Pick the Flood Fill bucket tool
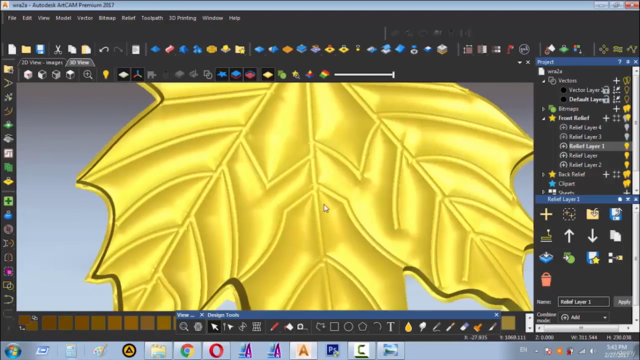This screenshot has width=640, height=360. click(x=289, y=327)
